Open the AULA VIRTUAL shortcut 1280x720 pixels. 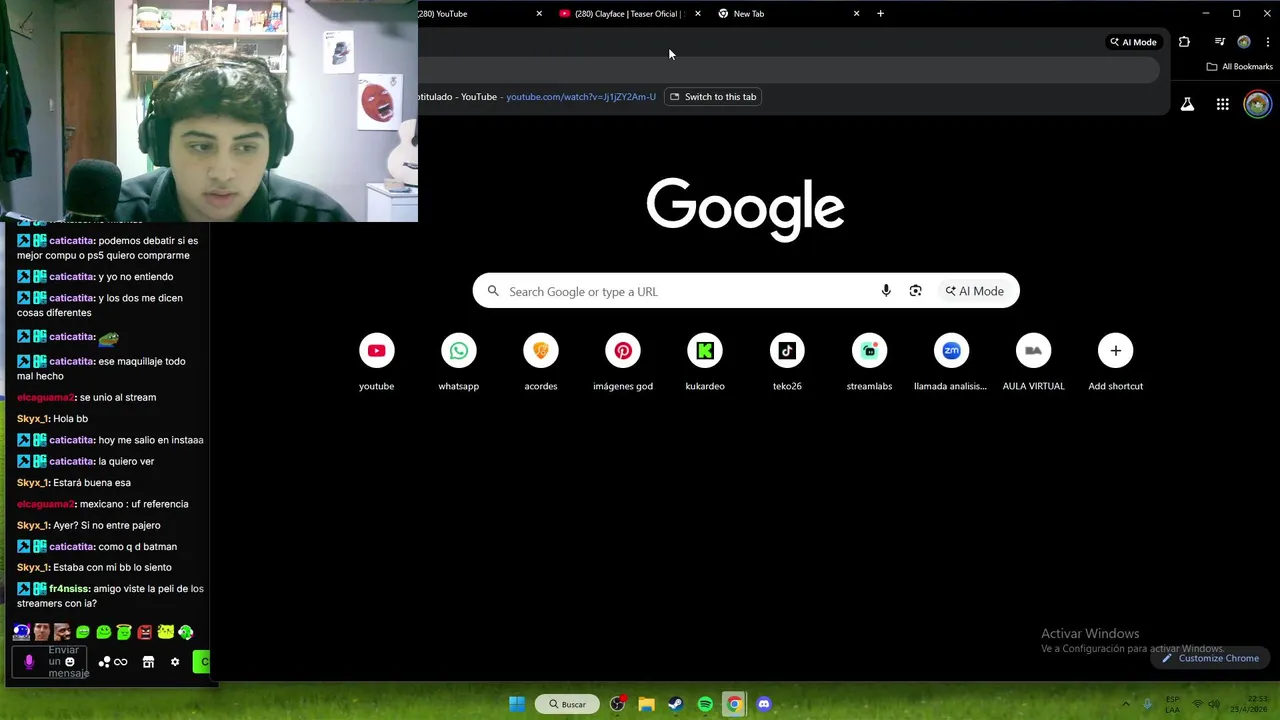[1034, 362]
